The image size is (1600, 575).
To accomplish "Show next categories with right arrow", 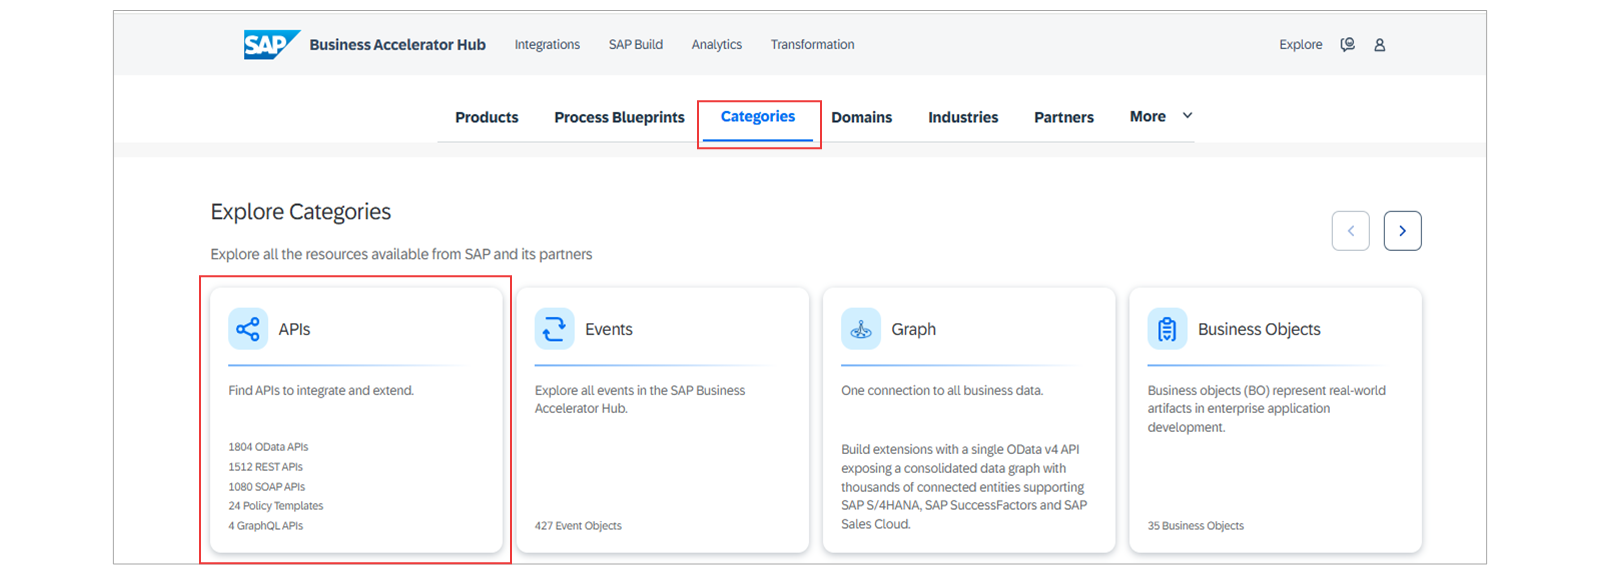I will click(1403, 231).
